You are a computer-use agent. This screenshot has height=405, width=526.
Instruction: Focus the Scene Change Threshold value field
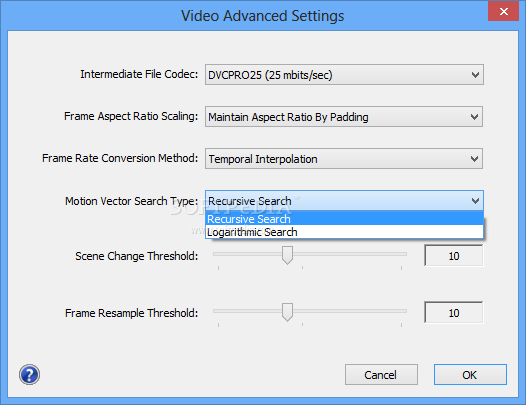click(454, 256)
